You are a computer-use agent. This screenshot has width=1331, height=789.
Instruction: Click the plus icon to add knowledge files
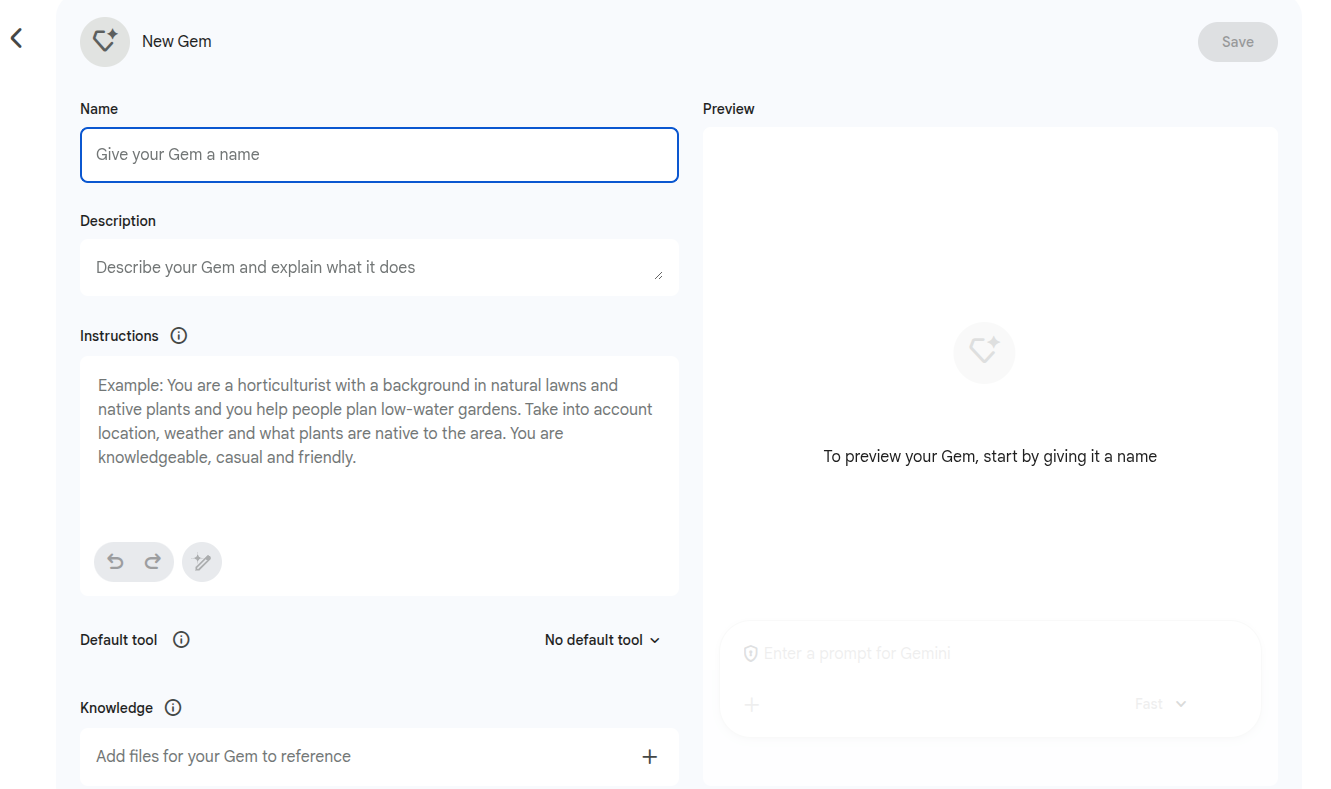[649, 757]
